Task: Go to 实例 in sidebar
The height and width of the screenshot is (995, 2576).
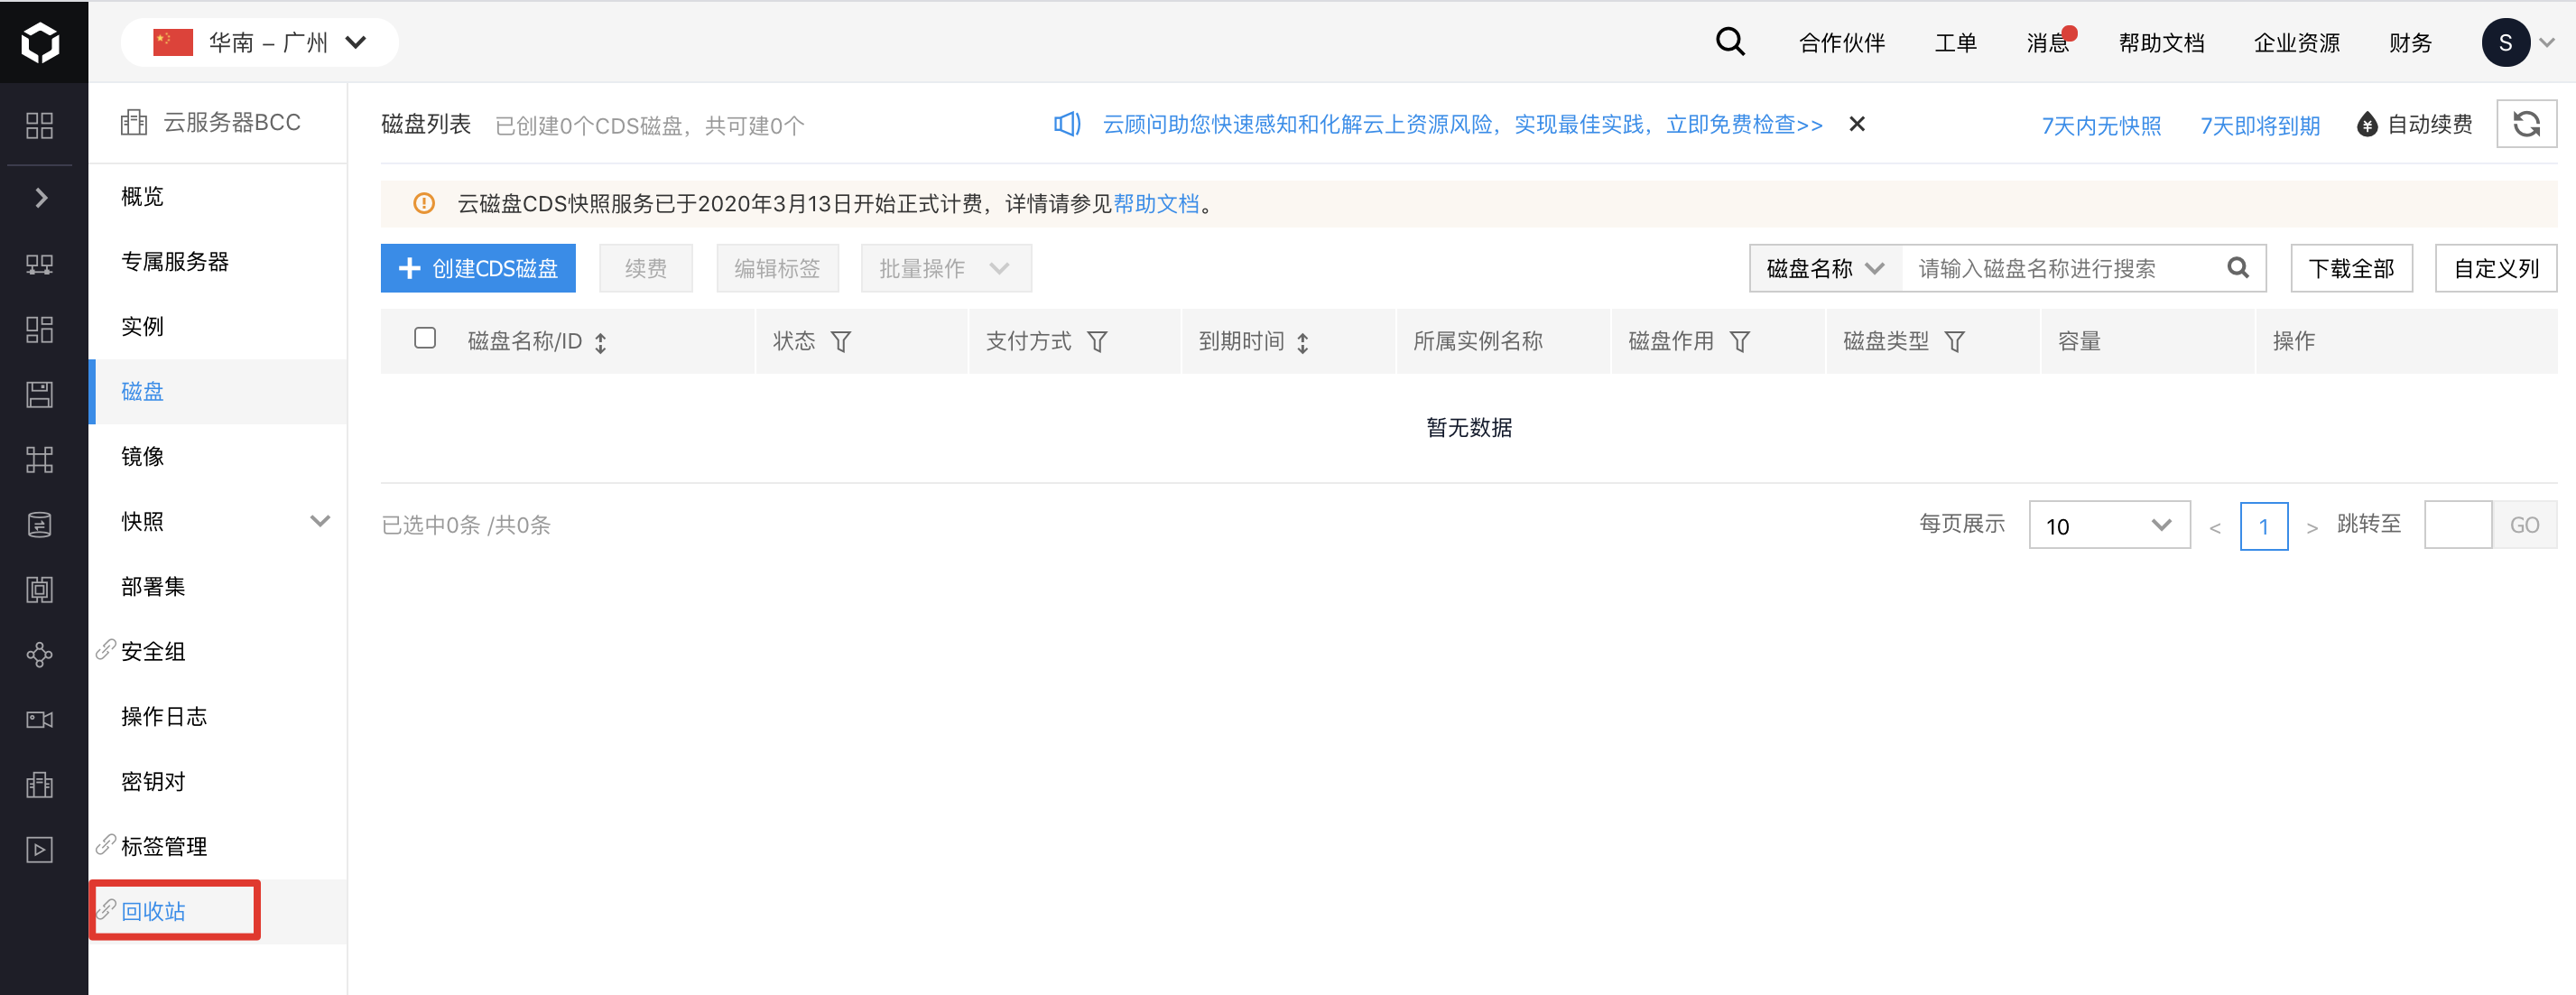Action: point(142,326)
